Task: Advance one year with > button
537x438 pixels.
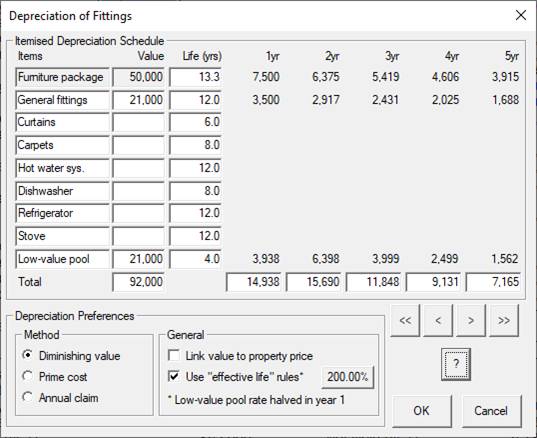Action: [x=471, y=321]
